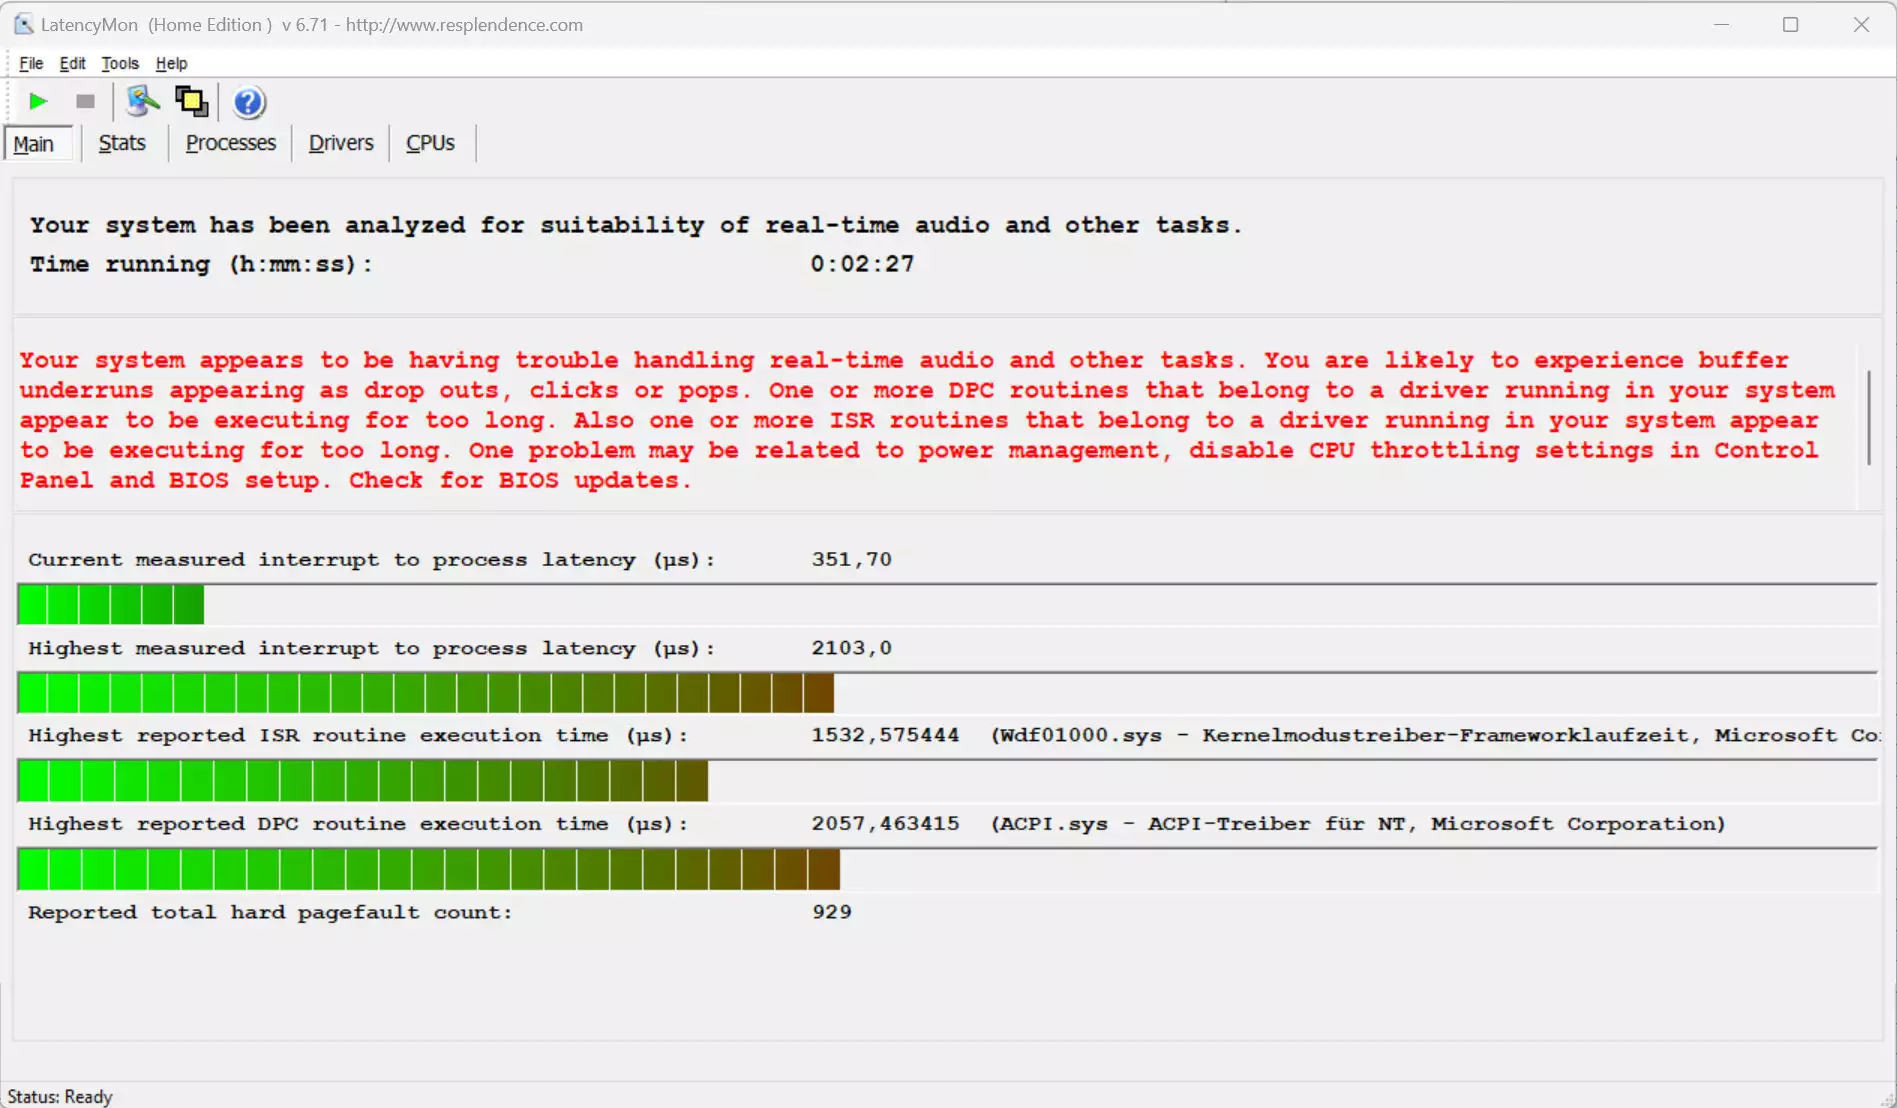
Task: Close the LatencyMon window
Action: 1861,24
